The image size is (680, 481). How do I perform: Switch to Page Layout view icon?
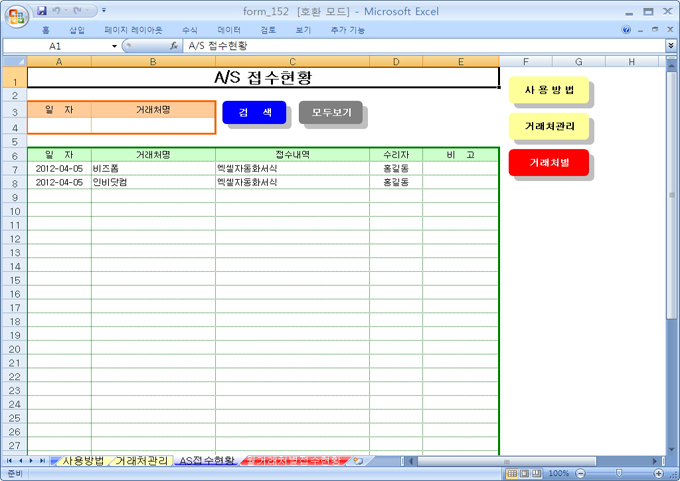tap(523, 473)
